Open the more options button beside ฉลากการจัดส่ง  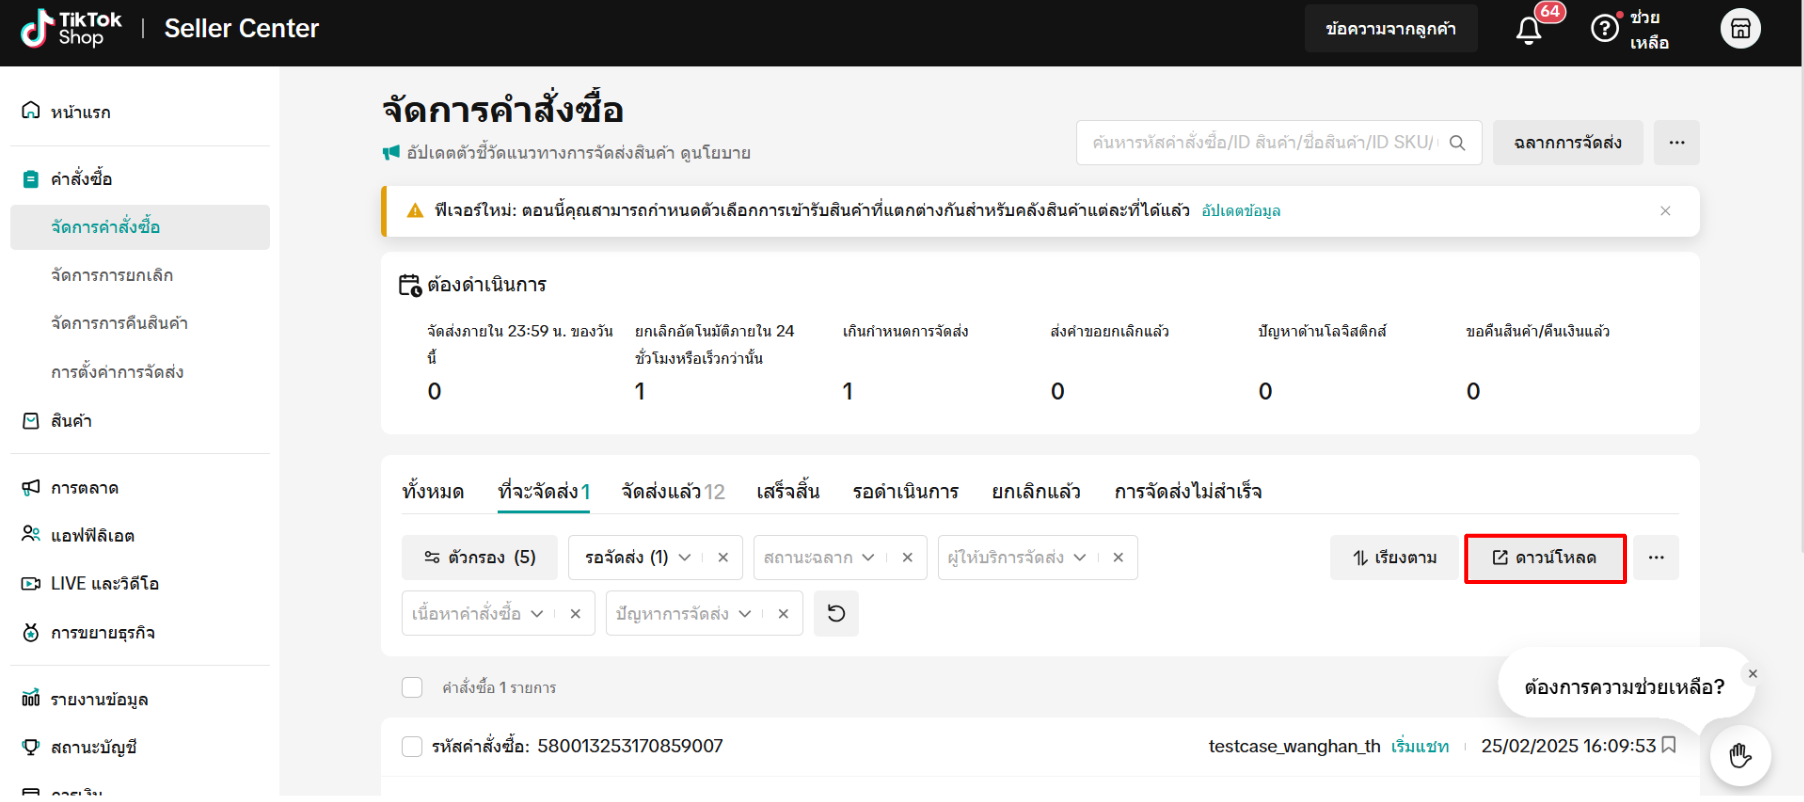point(1677,143)
